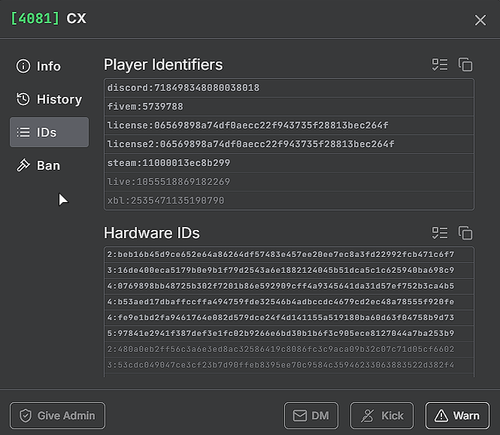Image resolution: width=500 pixels, height=435 pixels.
Task: Select the steam identifier row
Action: click(289, 163)
